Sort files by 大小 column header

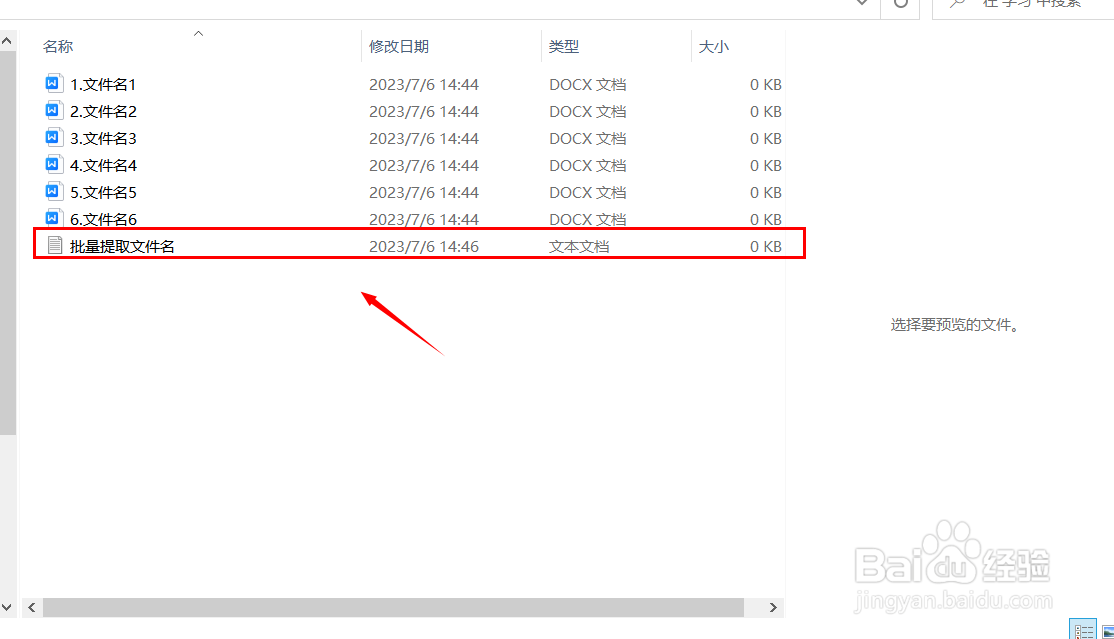tap(714, 47)
